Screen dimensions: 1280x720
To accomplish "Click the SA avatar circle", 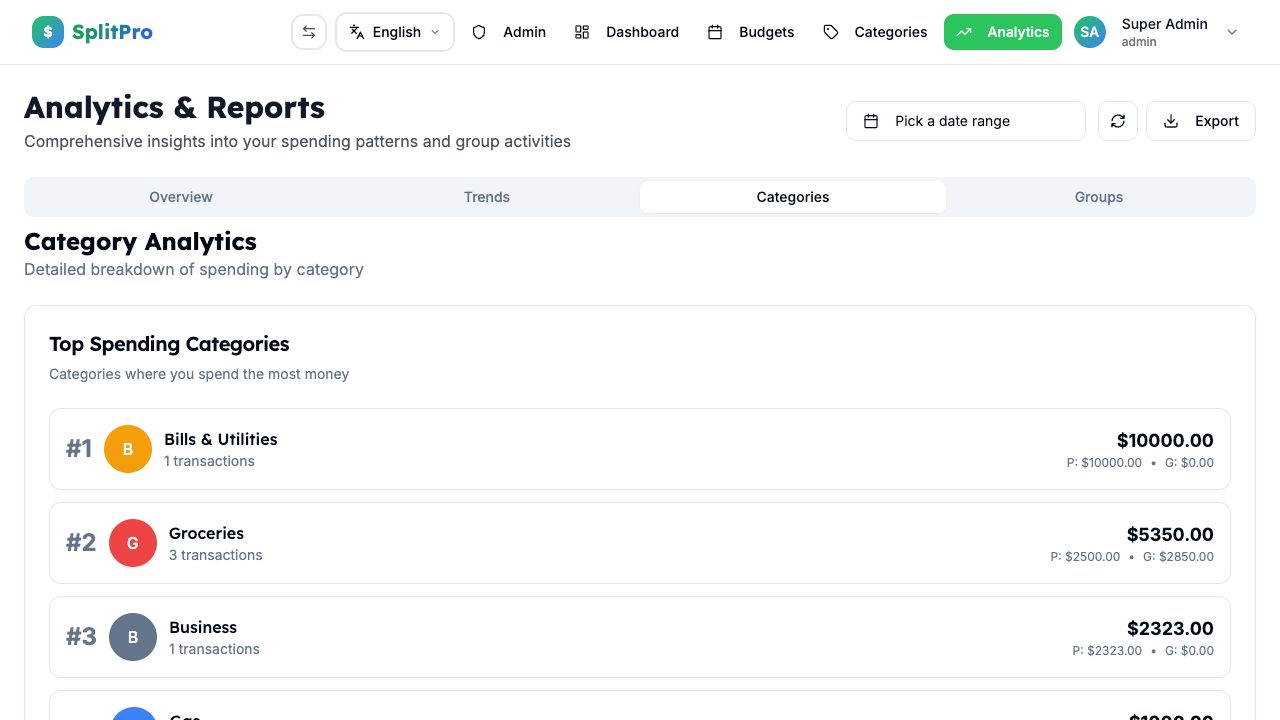I will click(1090, 32).
